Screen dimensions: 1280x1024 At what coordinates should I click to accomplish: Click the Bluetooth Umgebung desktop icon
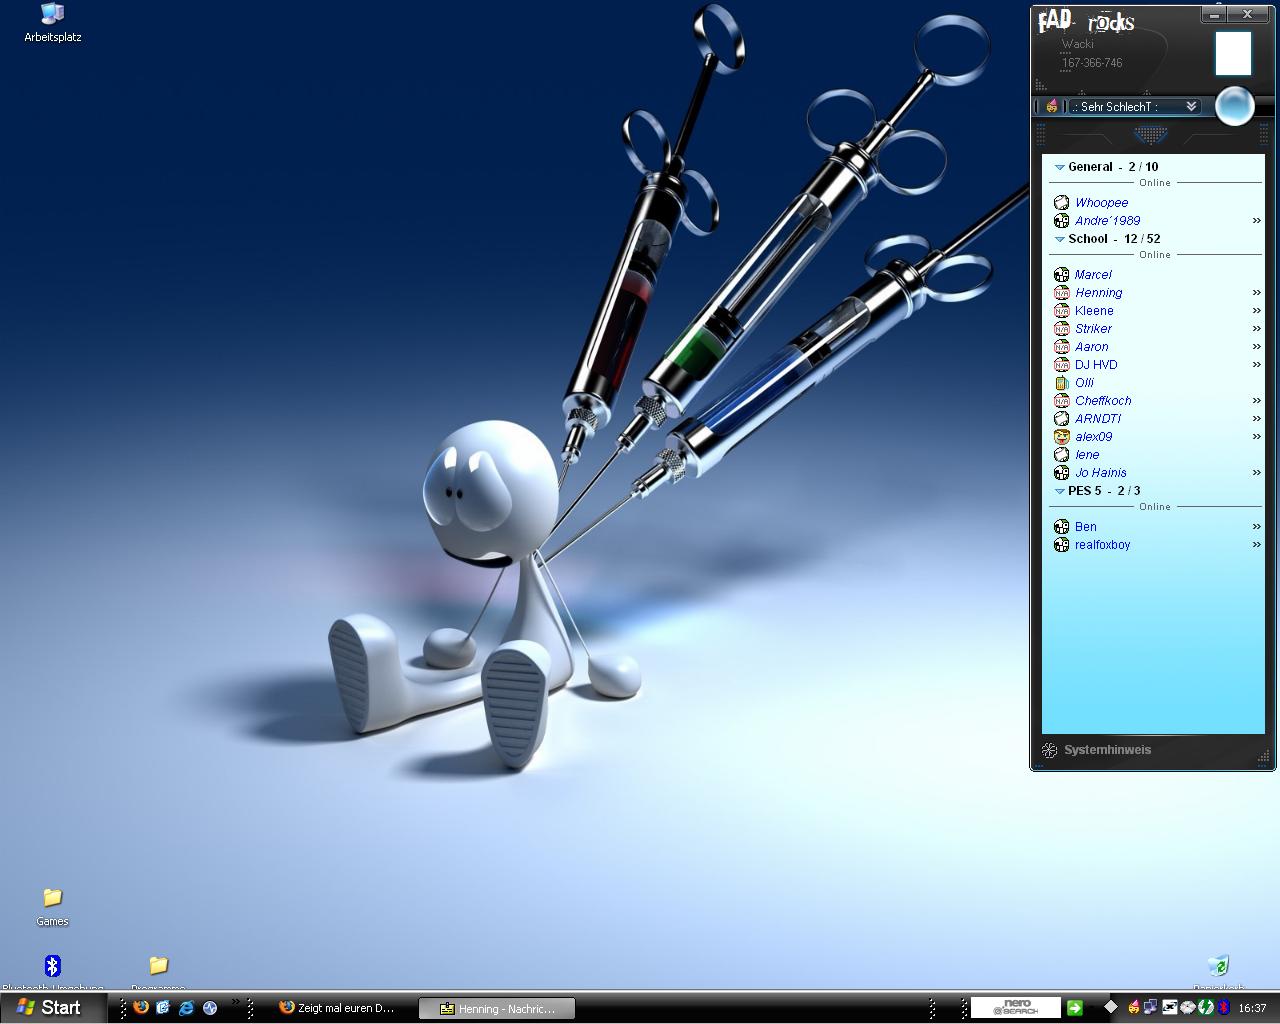pyautogui.click(x=52, y=972)
